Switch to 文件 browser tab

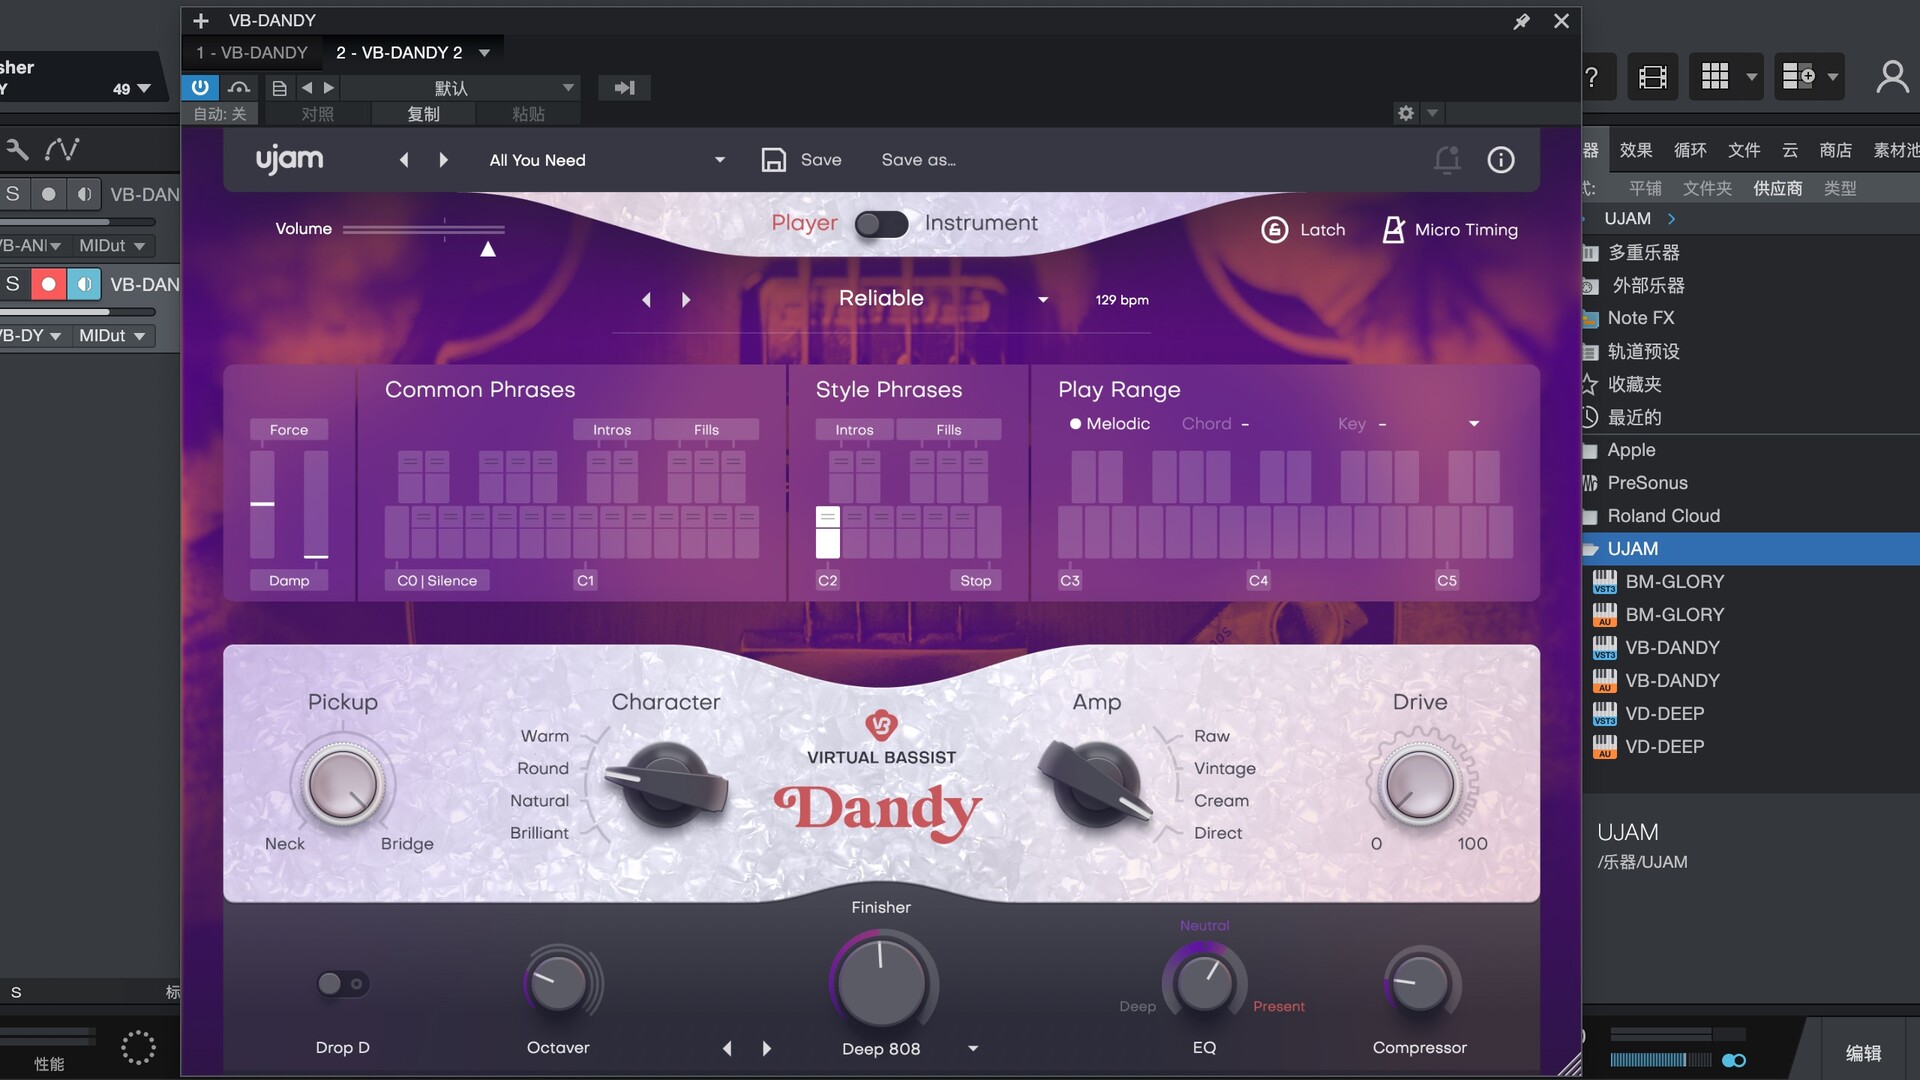click(x=1744, y=150)
